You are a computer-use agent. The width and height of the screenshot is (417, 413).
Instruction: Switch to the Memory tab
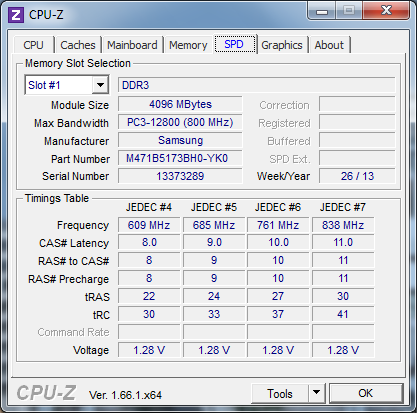coord(188,45)
